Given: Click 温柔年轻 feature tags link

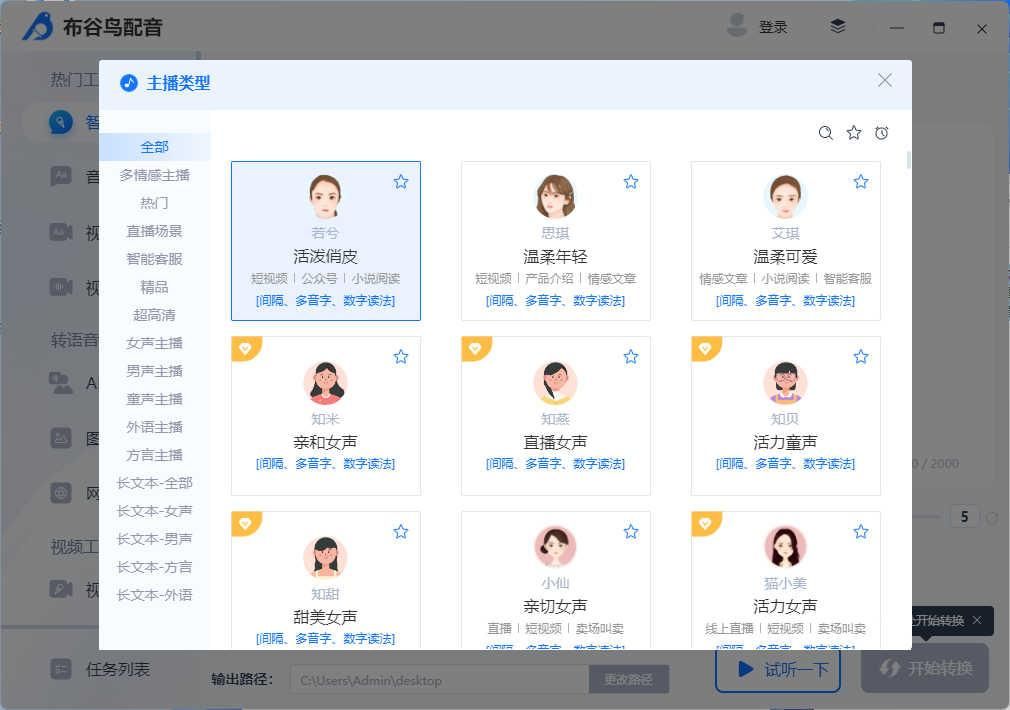Looking at the screenshot, I should coord(555,301).
